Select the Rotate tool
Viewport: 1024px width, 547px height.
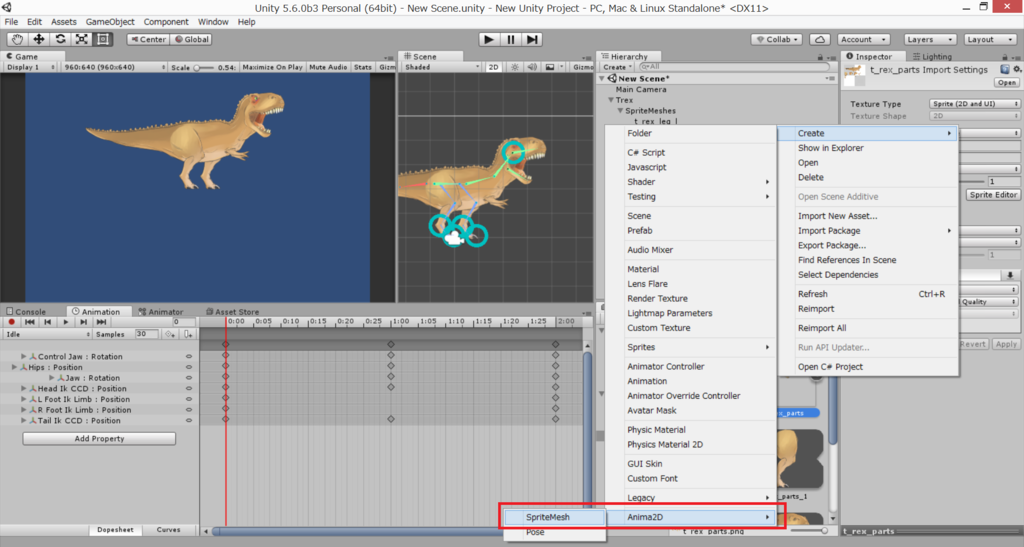click(x=60, y=39)
